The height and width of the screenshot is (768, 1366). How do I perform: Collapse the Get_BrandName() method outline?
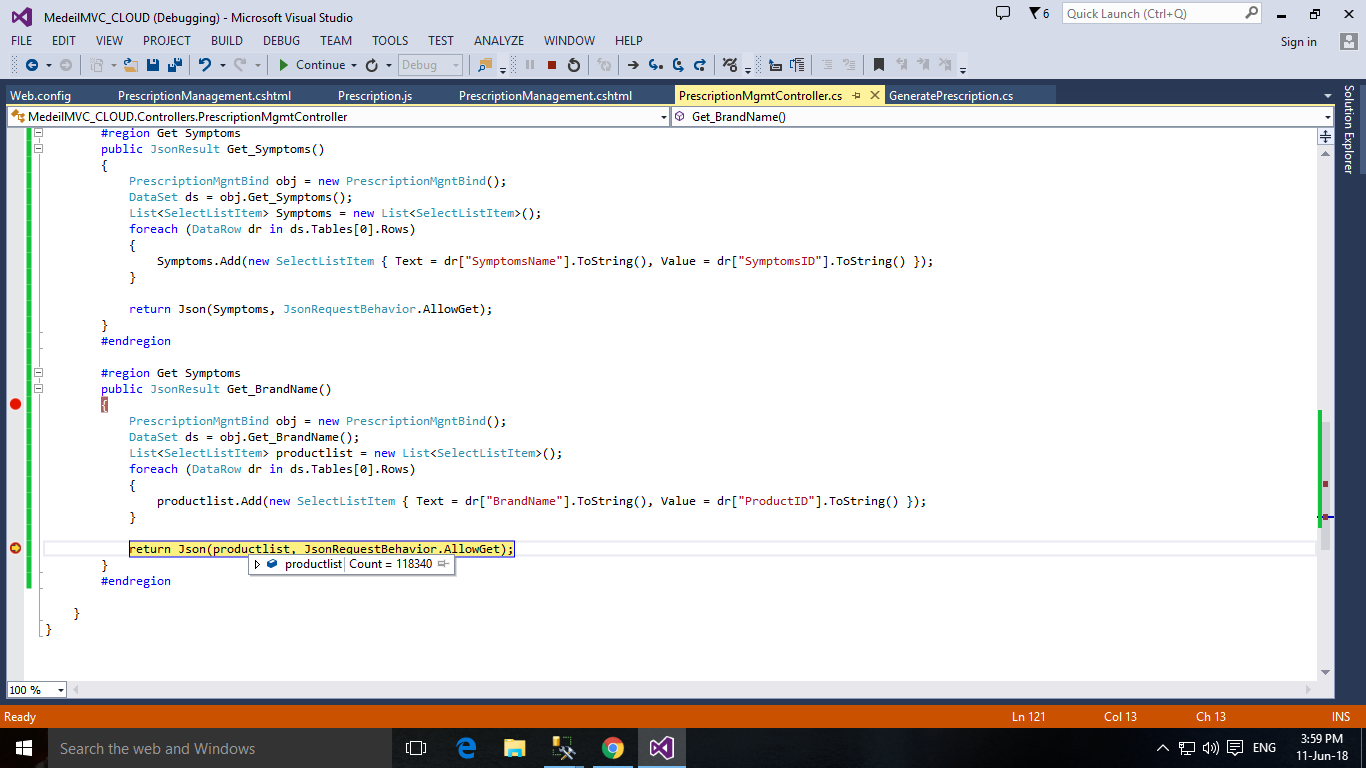(x=39, y=389)
